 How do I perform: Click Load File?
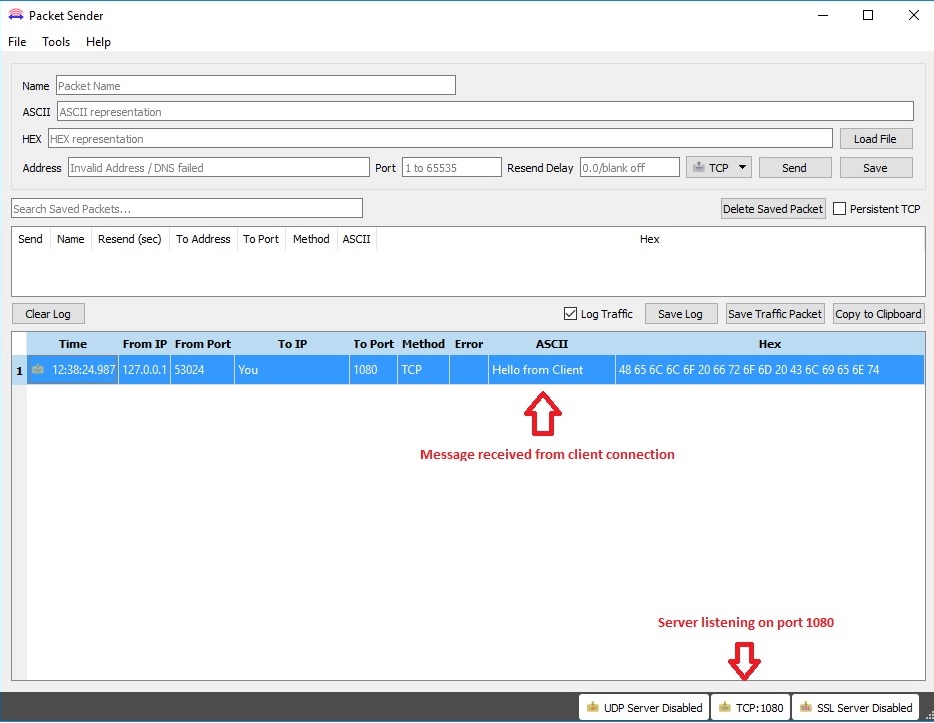875,138
